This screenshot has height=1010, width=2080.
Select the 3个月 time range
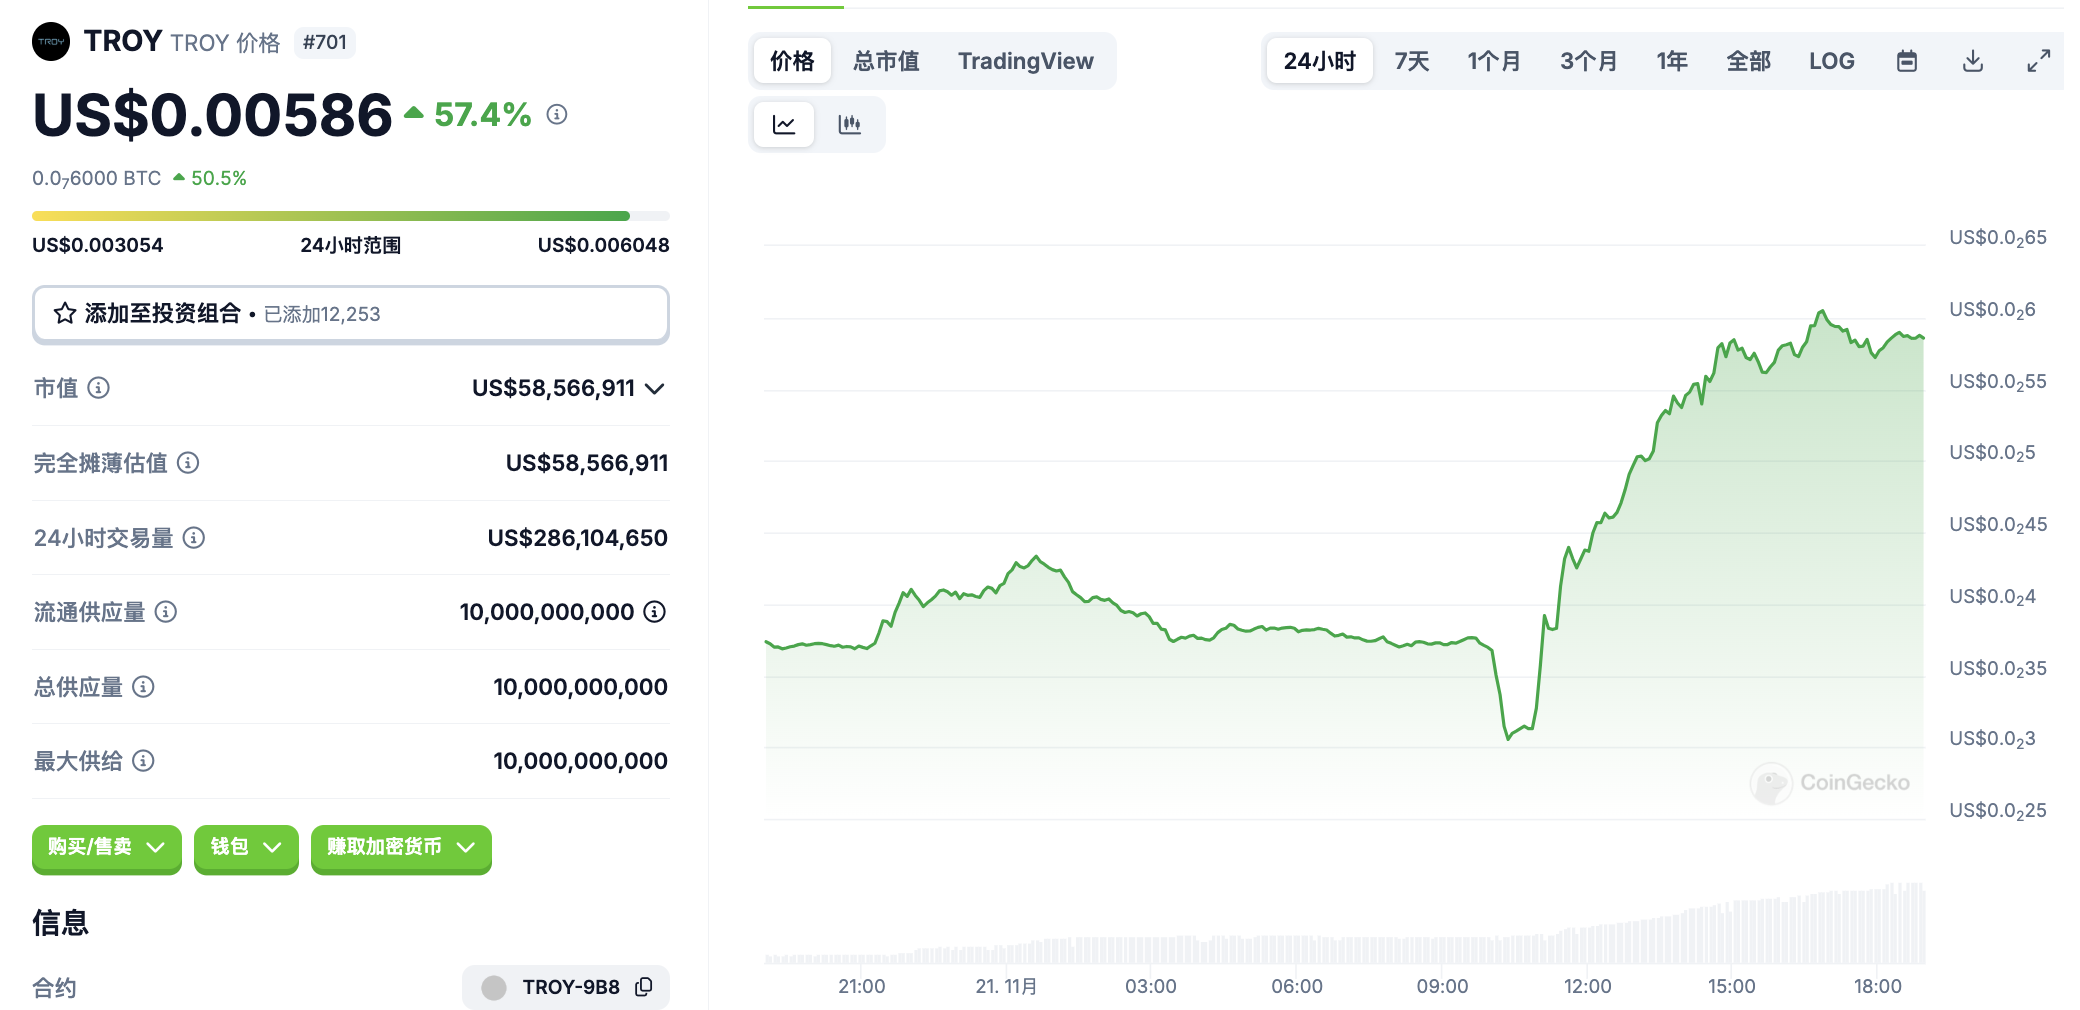click(x=1589, y=62)
